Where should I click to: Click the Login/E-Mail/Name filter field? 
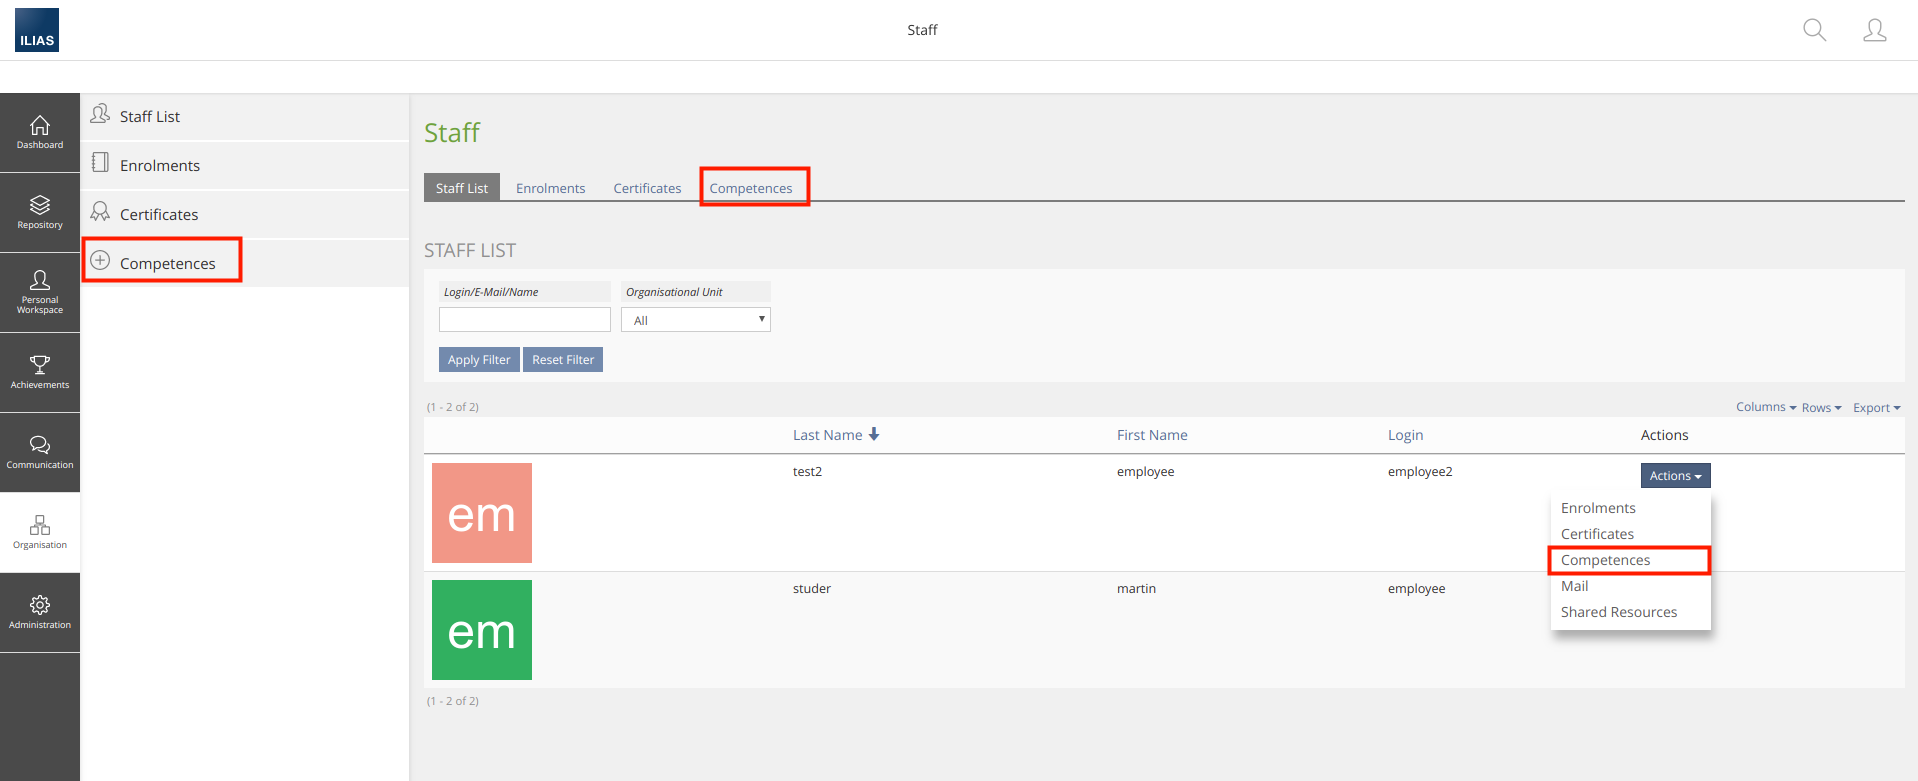[x=524, y=320]
